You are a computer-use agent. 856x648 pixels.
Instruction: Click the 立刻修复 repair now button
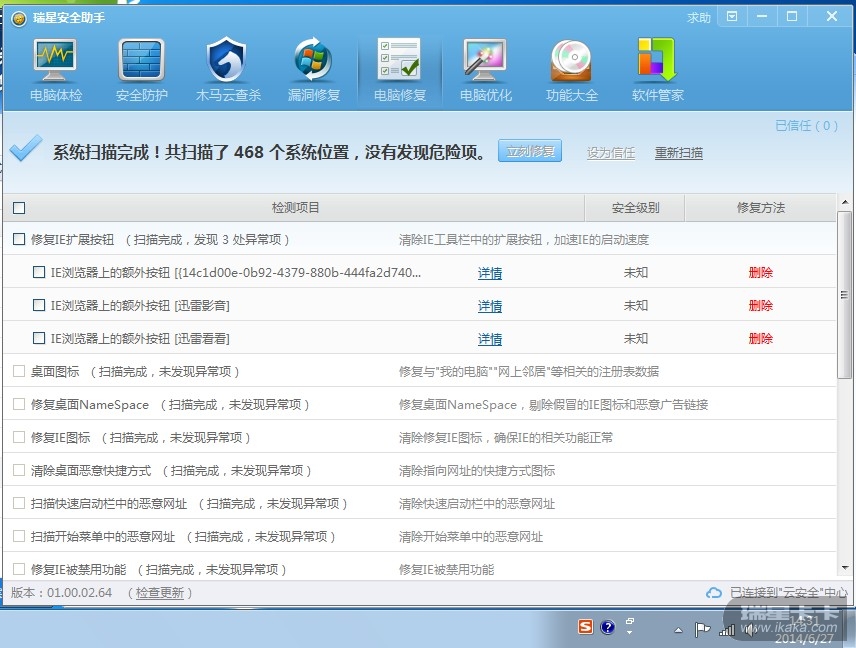coord(530,152)
